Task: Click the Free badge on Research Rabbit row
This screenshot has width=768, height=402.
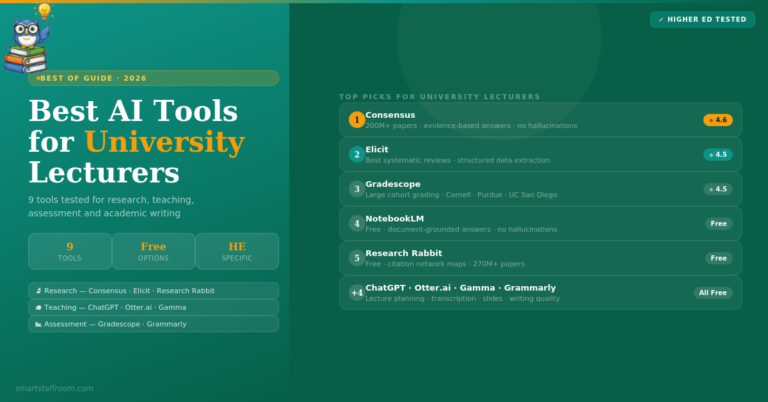Action: point(719,258)
